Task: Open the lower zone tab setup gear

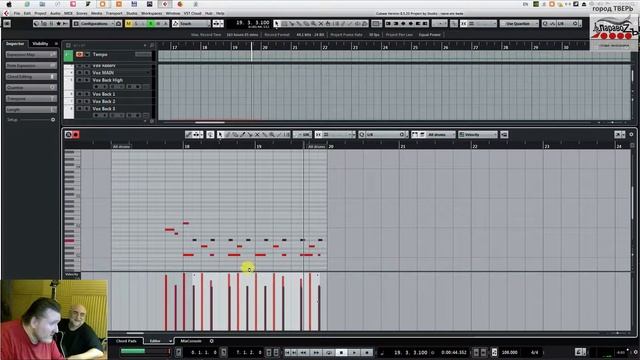Action: (x=211, y=341)
